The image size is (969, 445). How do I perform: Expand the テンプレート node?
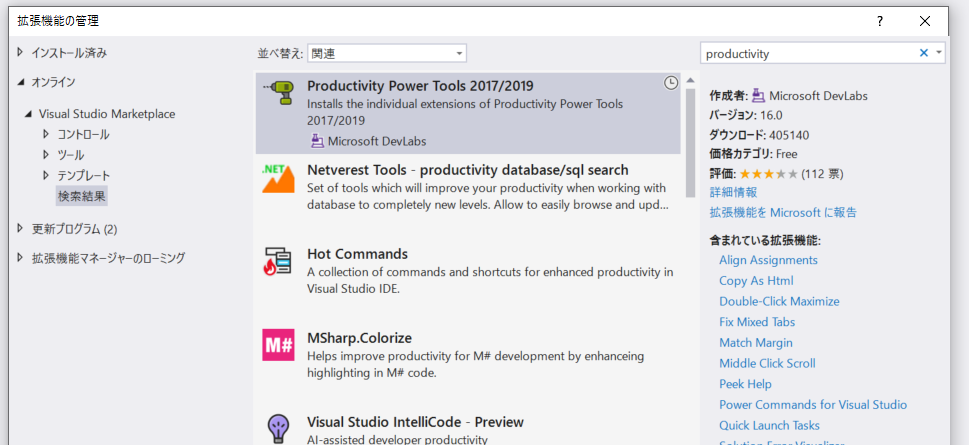tap(46, 175)
